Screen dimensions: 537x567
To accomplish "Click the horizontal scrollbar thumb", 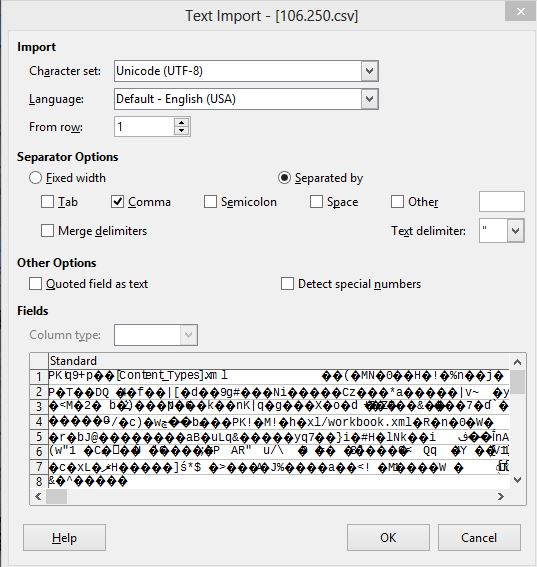I will pos(56,496).
